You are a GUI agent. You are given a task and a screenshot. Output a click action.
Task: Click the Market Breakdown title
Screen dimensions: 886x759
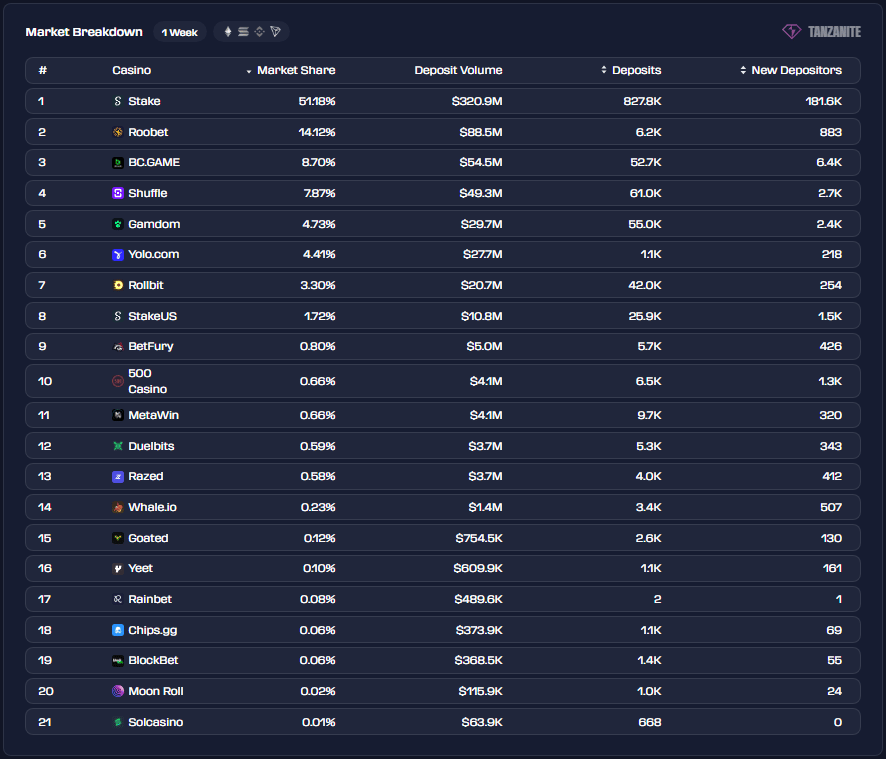(x=84, y=32)
